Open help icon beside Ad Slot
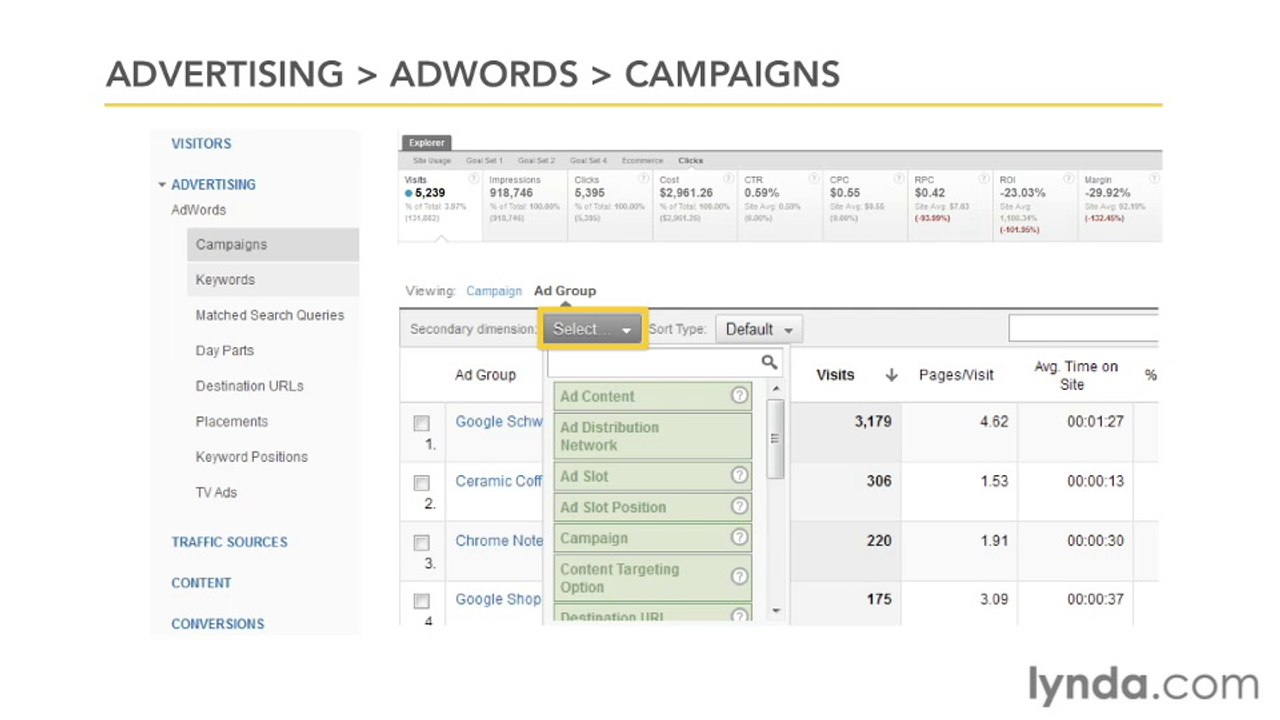This screenshot has height=720, width=1280. pos(739,475)
